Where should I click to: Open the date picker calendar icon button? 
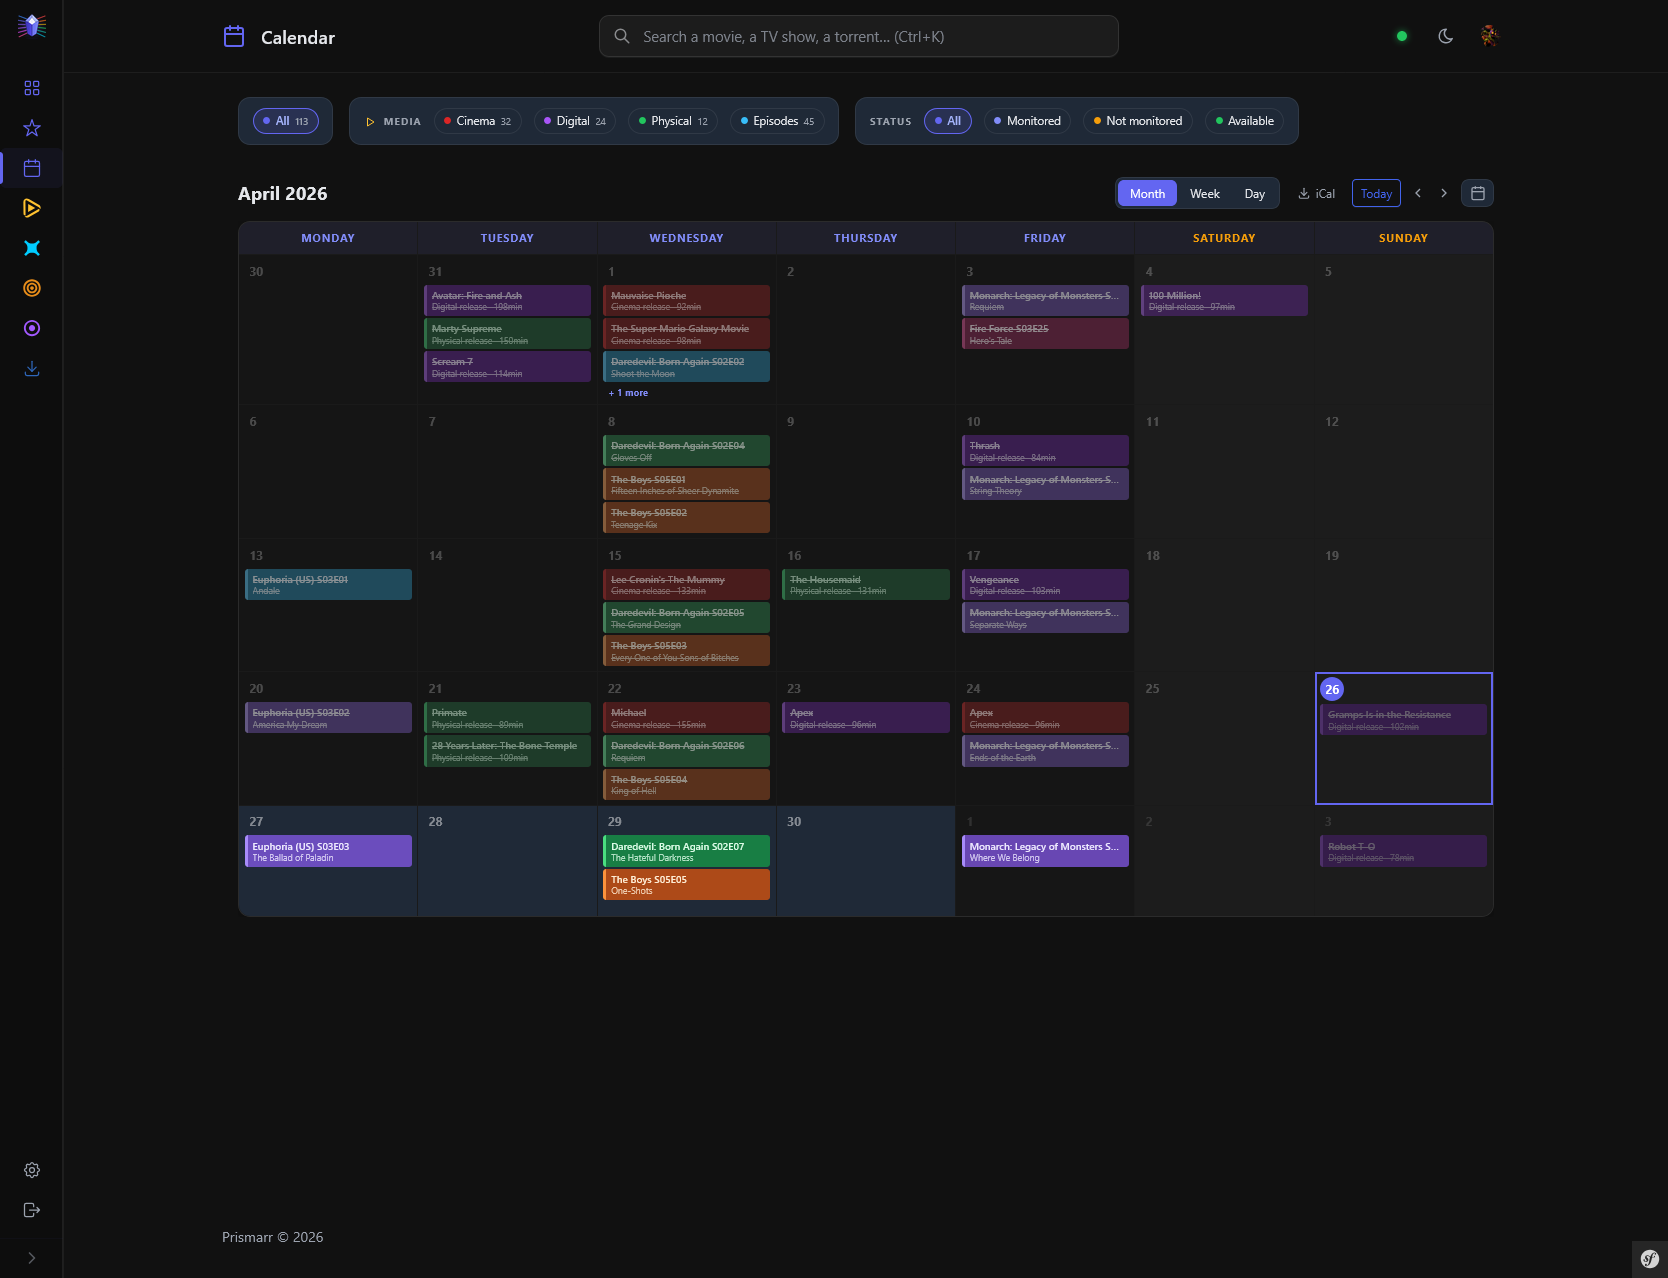(1477, 193)
